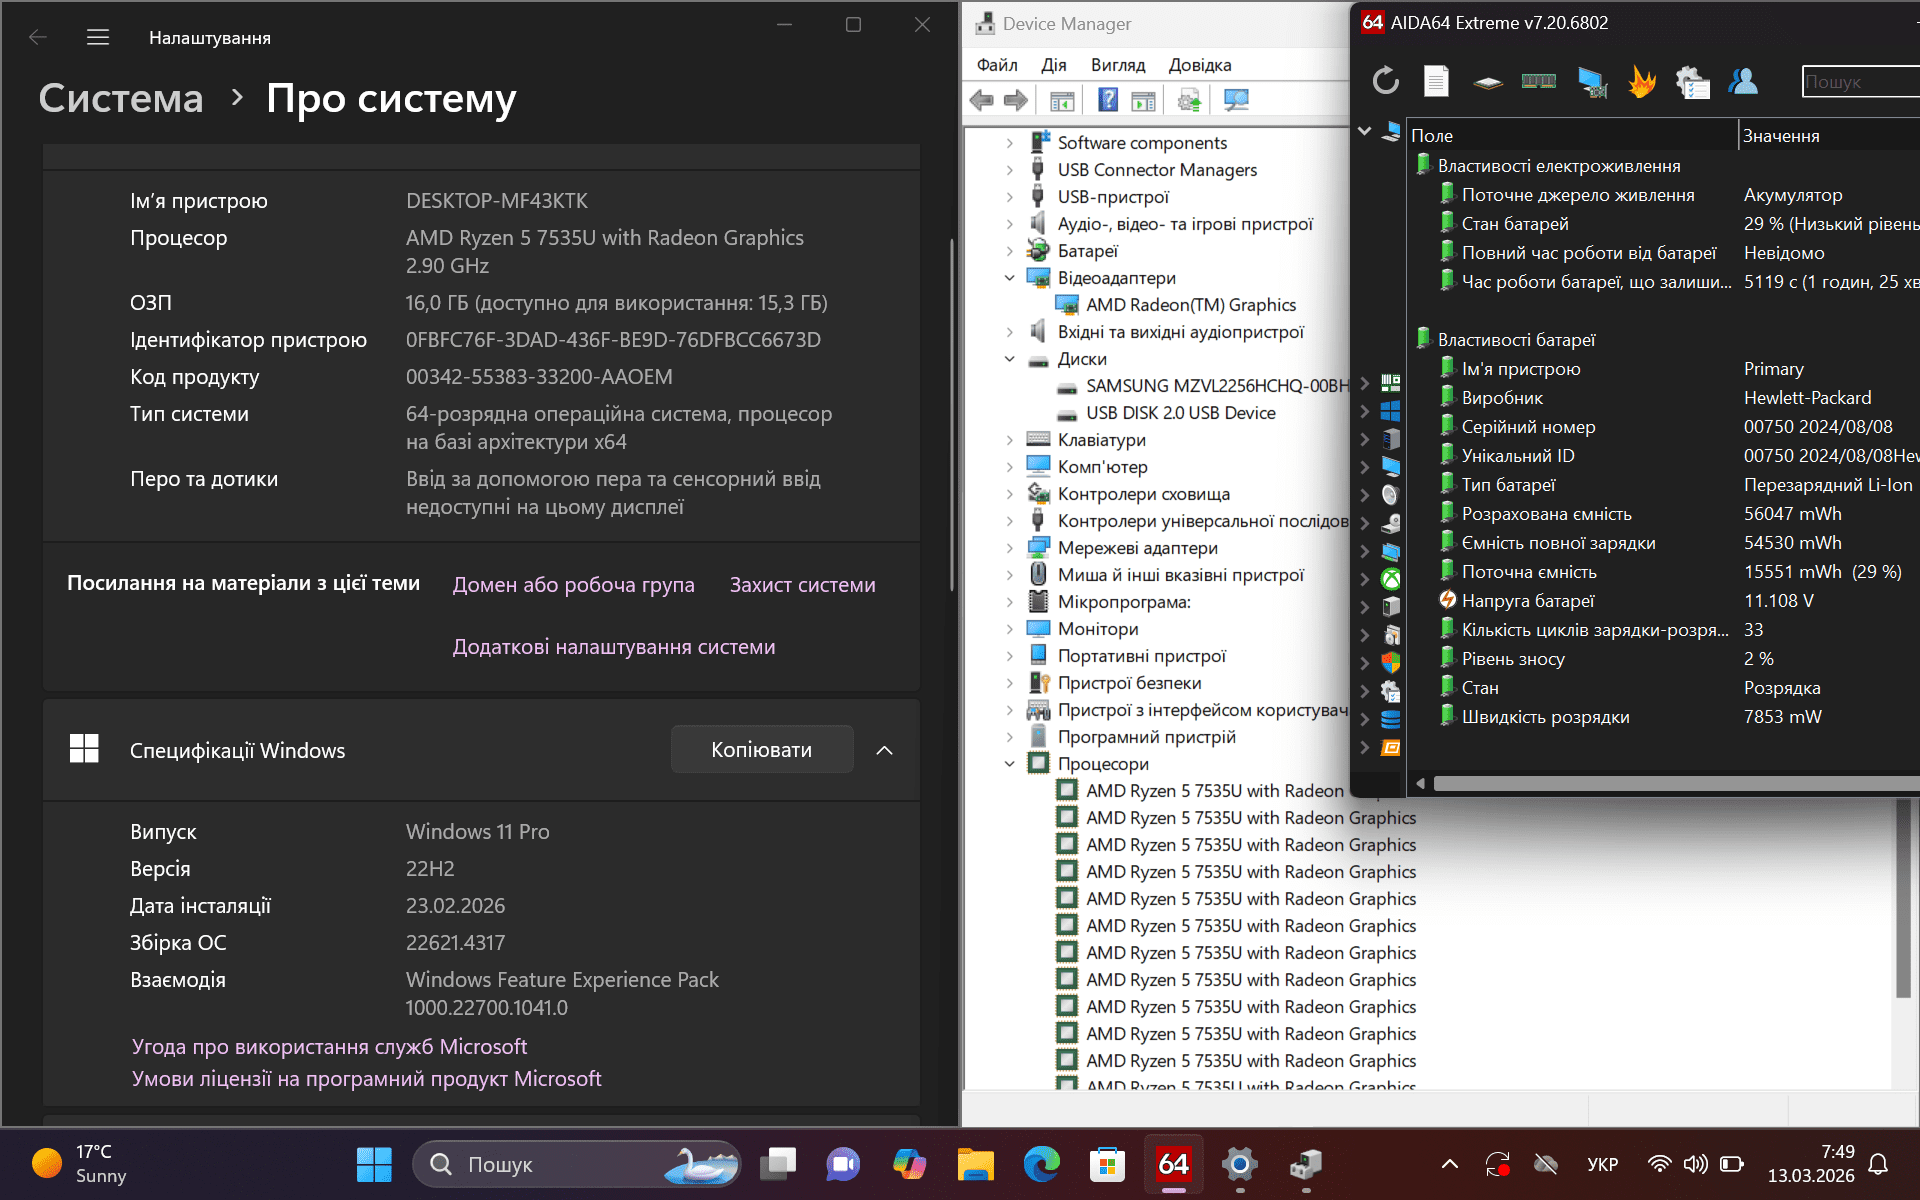Open AIDA64 system stability flame icon
The image size is (1920, 1200).
1641,81
